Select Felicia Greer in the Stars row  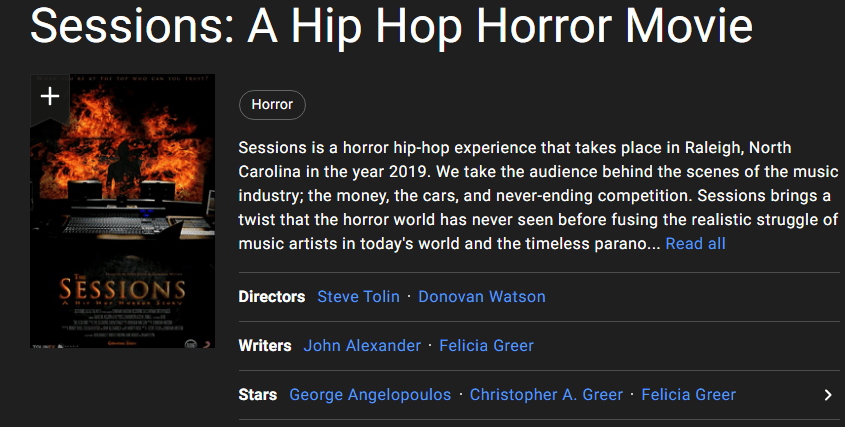pos(688,395)
